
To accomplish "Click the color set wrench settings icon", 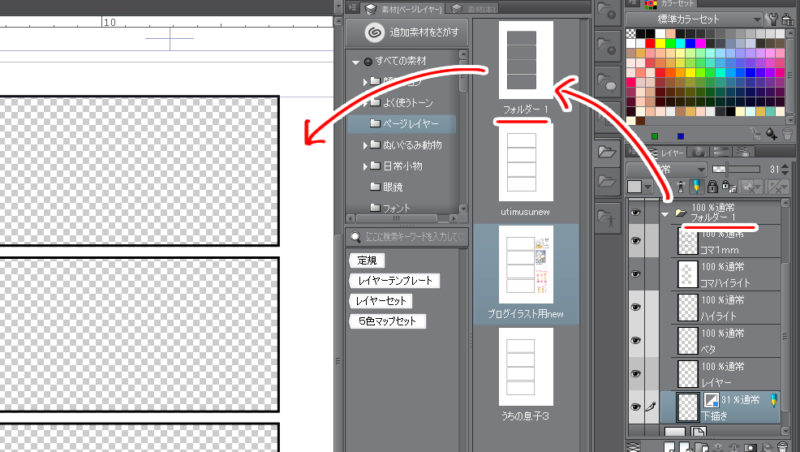I will pyautogui.click(x=772, y=19).
